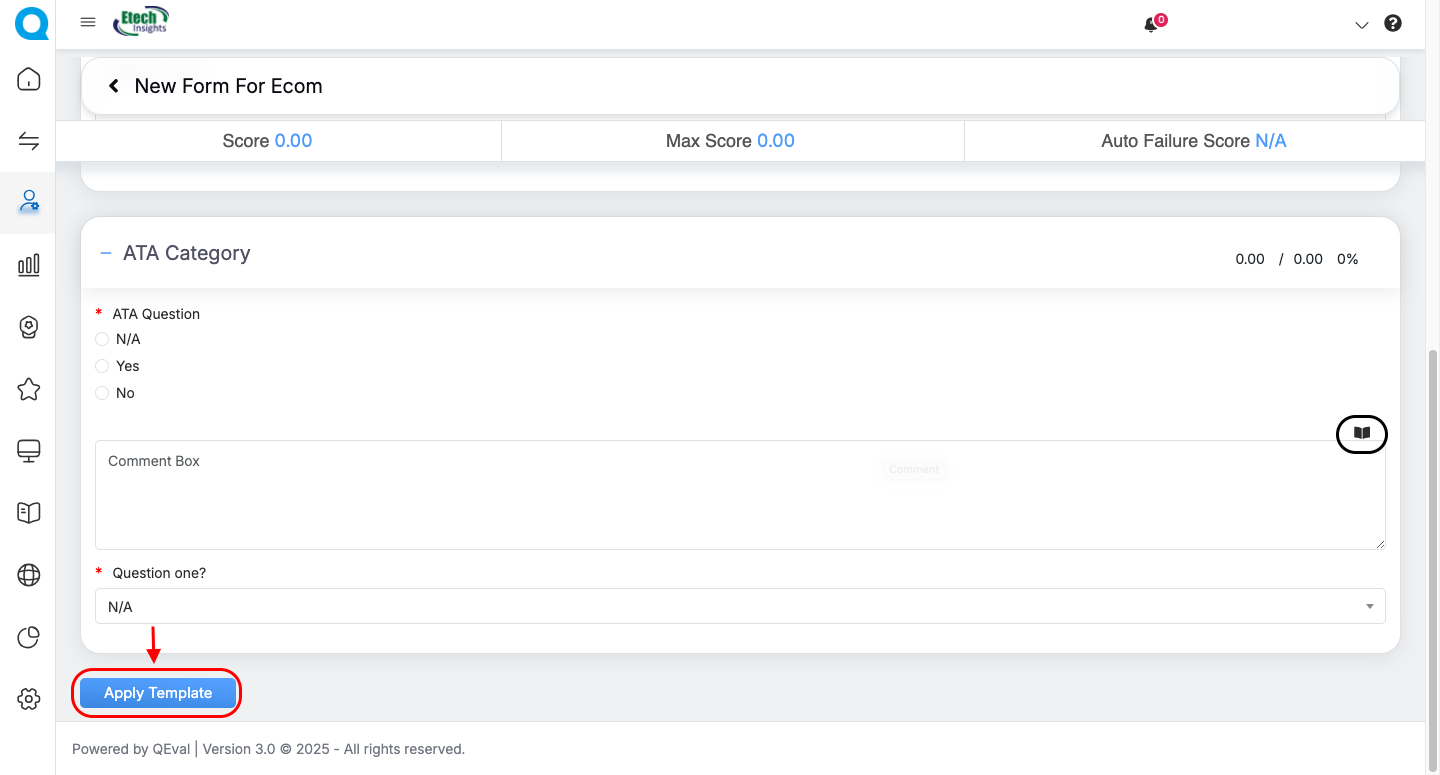Collapse the ATA Category section
The height and width of the screenshot is (775, 1440).
(106, 254)
